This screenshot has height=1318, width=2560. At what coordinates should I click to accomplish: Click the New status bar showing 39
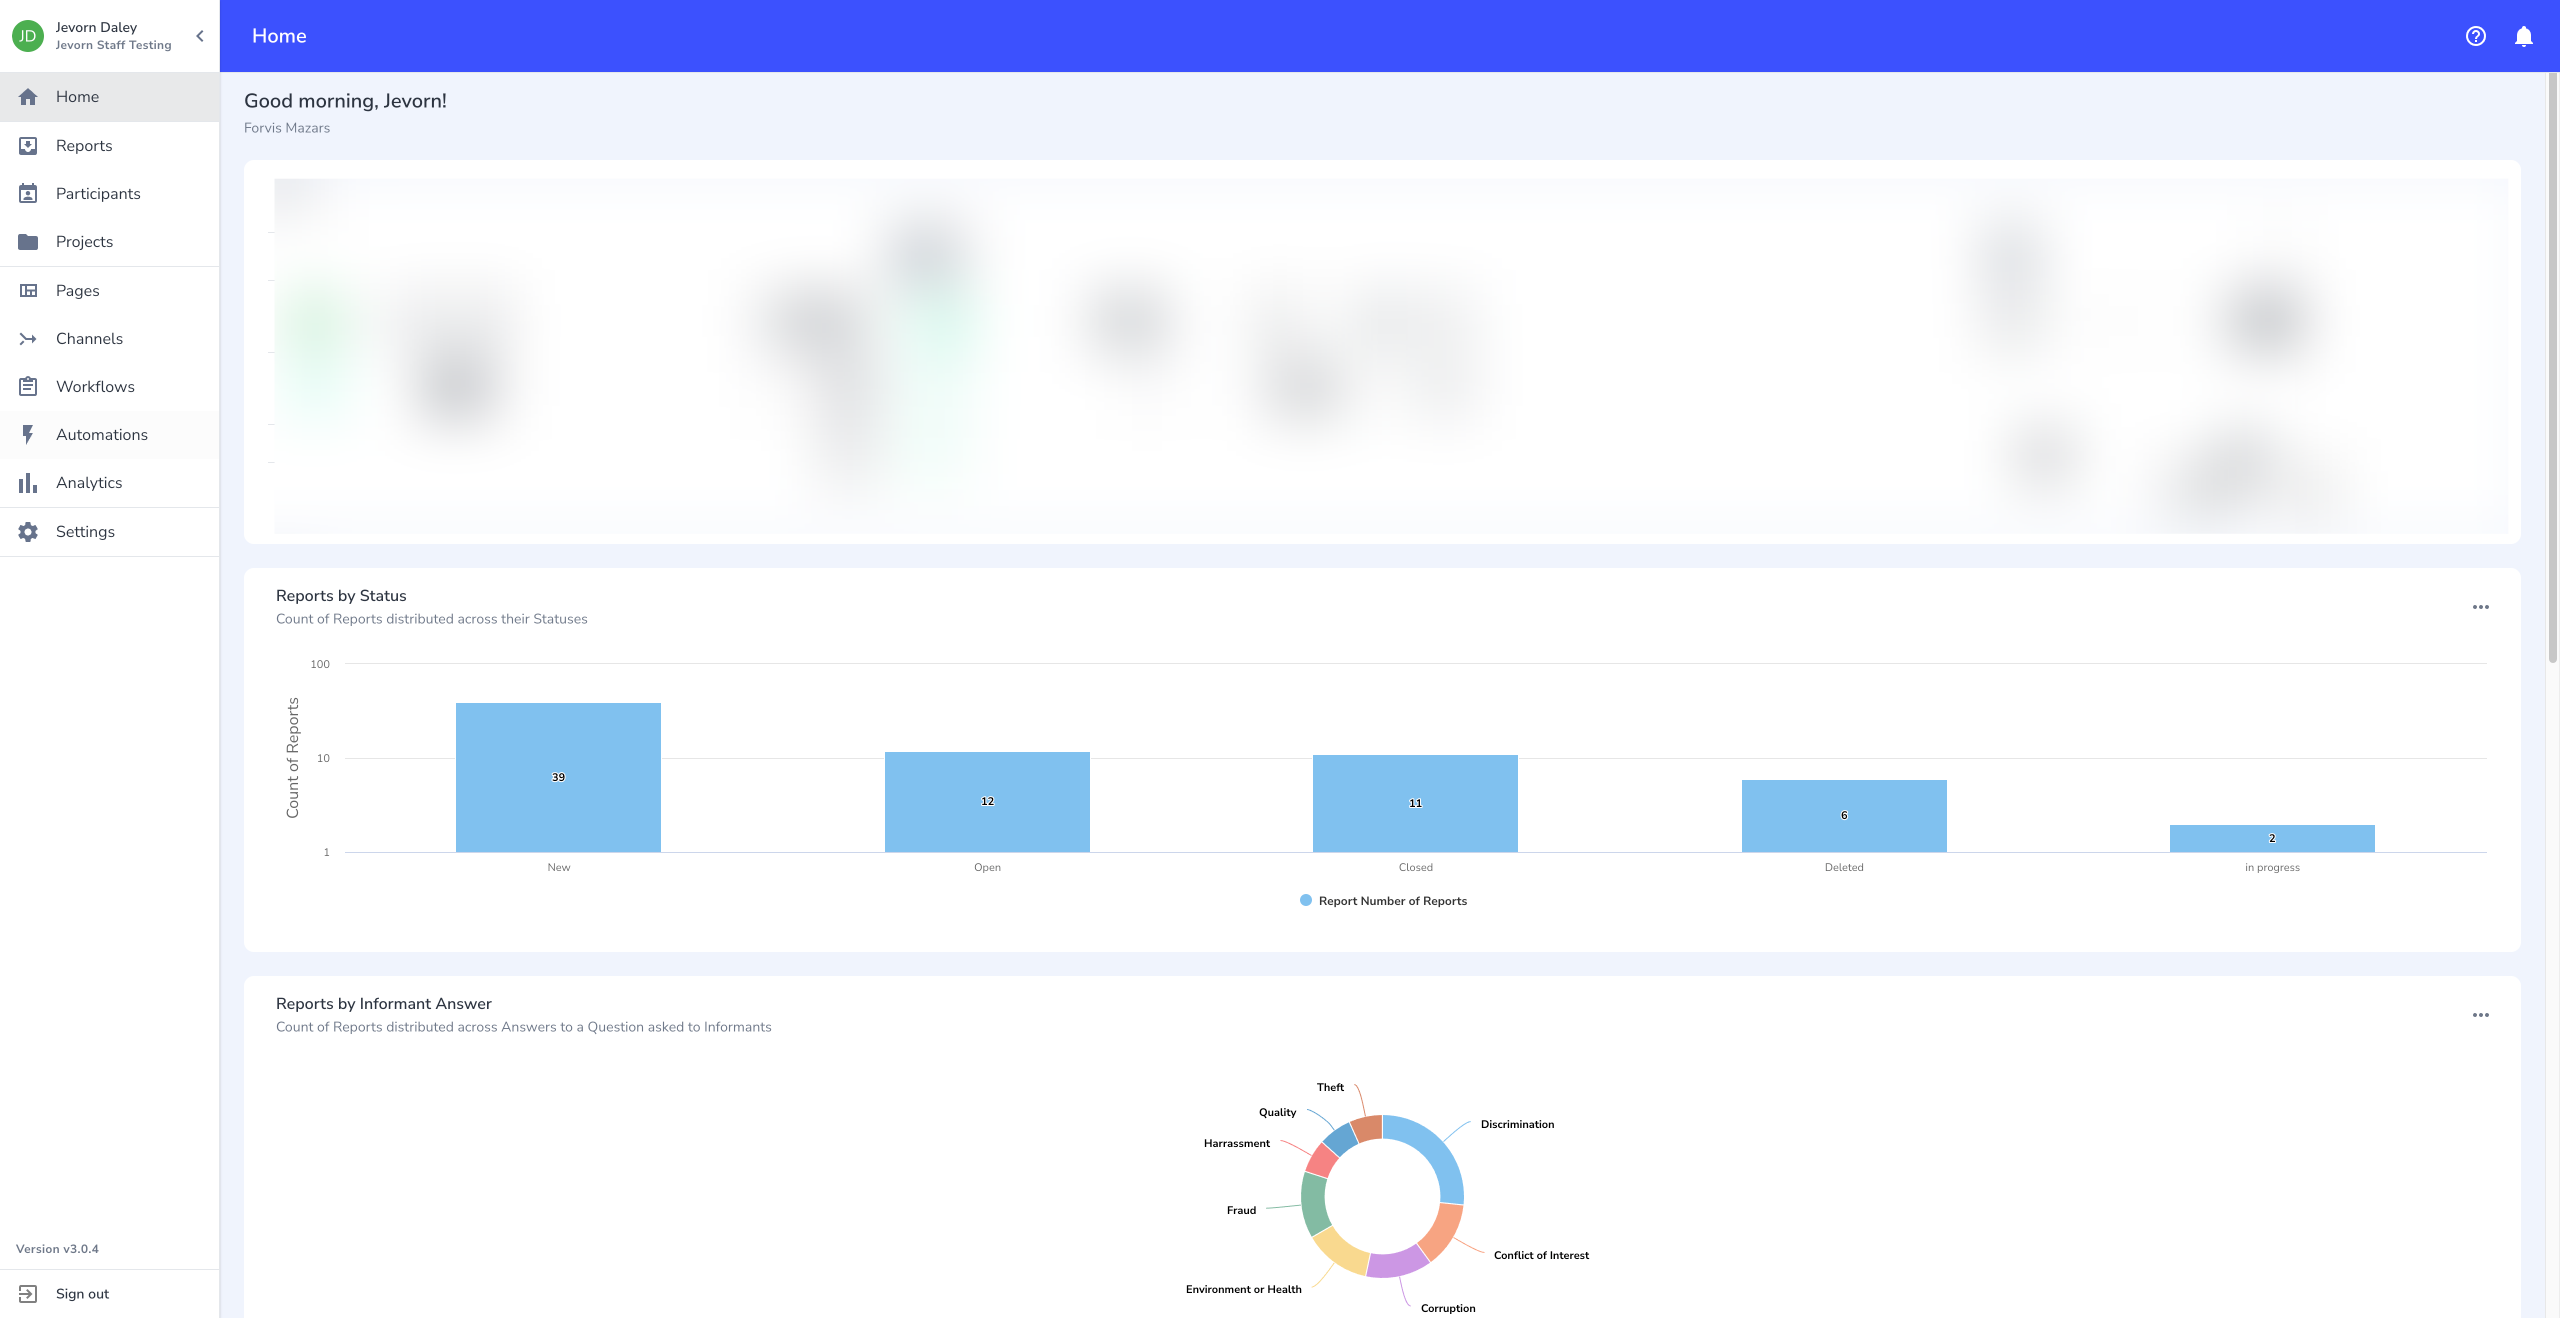pos(558,777)
